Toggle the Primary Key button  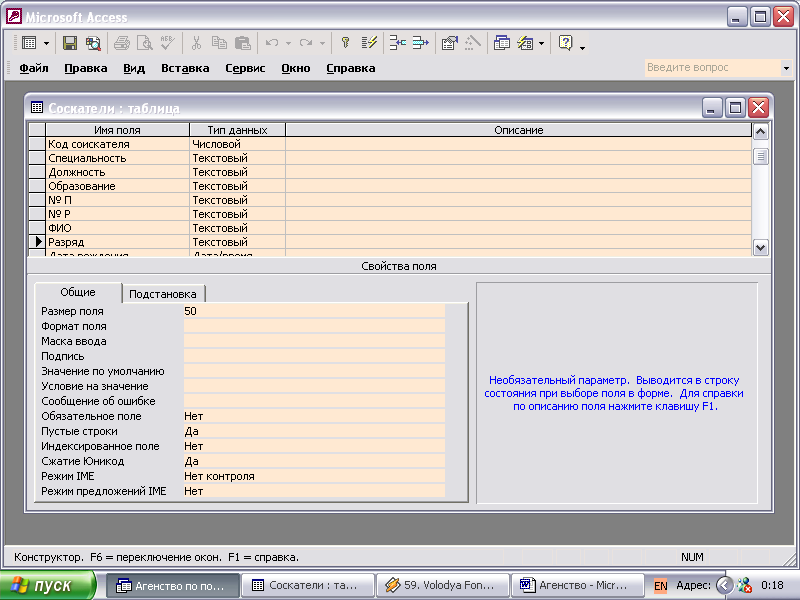click(346, 43)
